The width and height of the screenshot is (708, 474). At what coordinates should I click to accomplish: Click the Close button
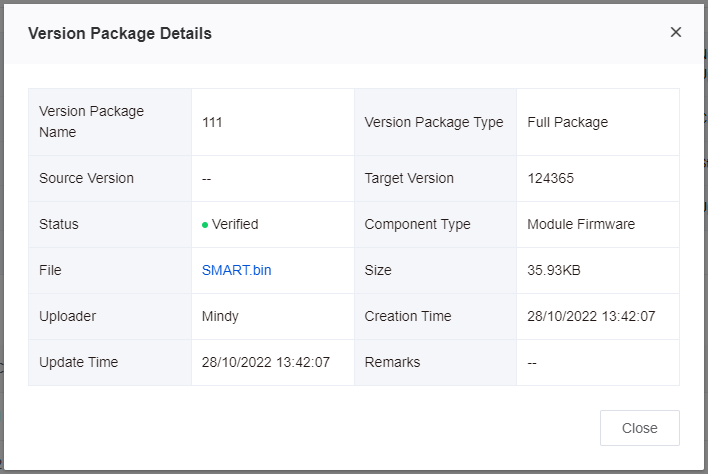pyautogui.click(x=639, y=428)
